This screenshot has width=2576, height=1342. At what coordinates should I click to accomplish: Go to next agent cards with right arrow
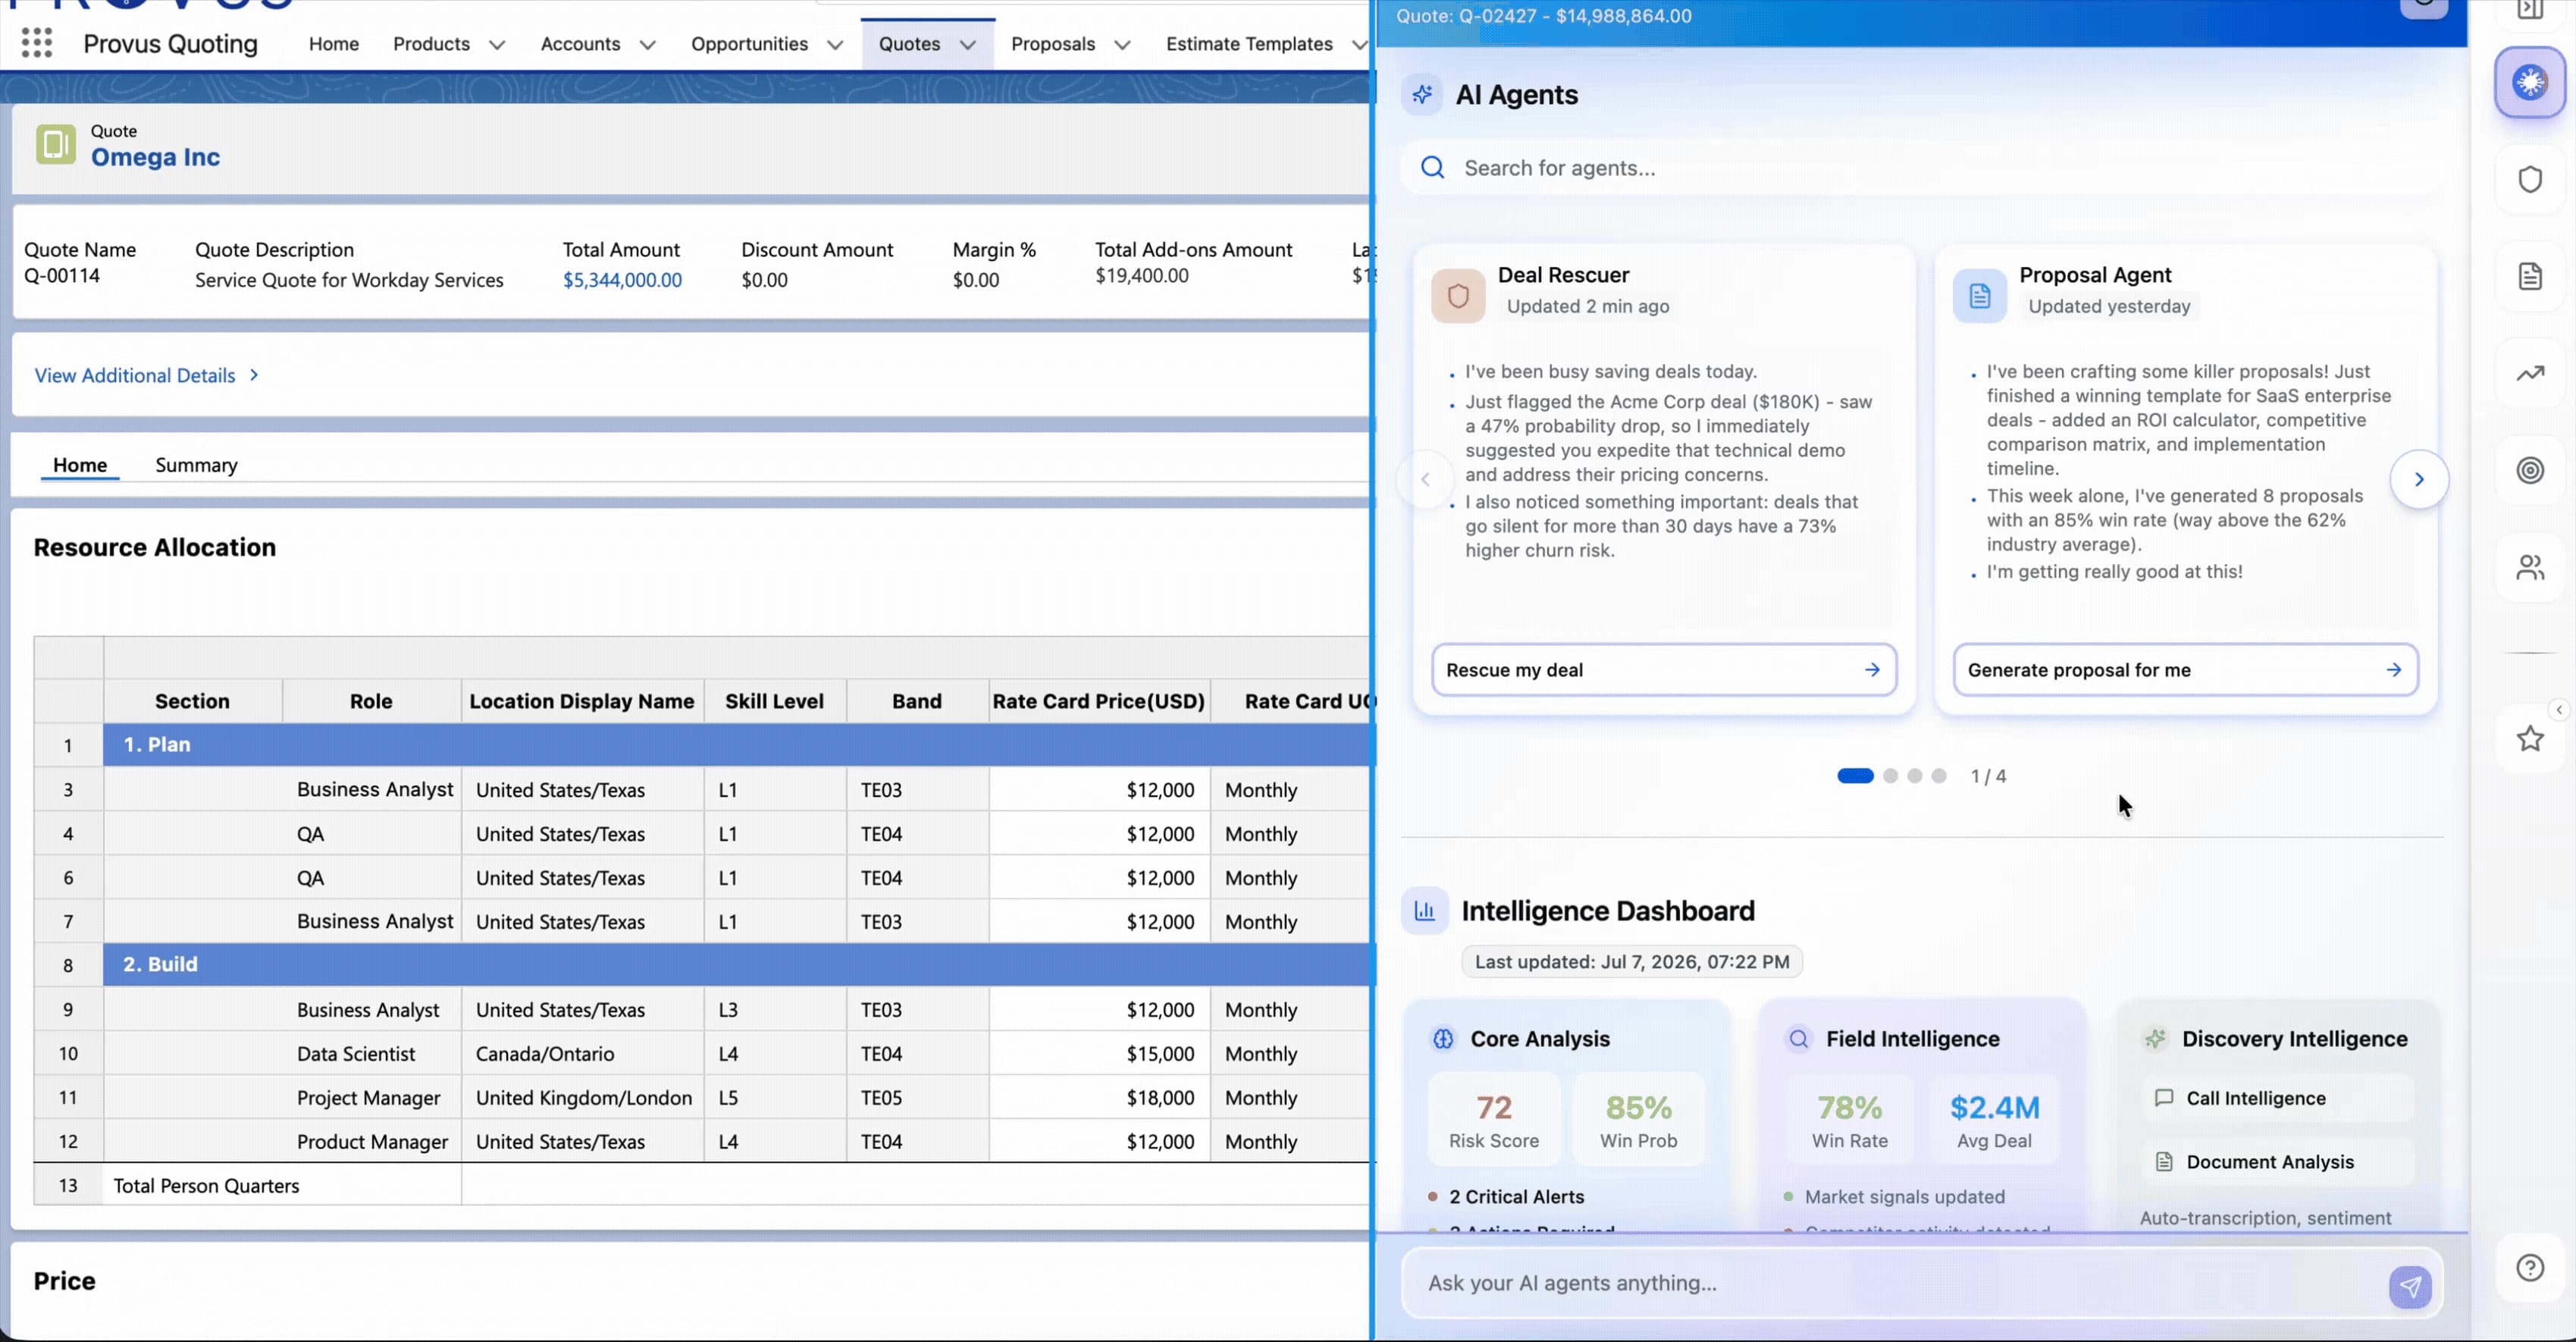click(x=2419, y=479)
